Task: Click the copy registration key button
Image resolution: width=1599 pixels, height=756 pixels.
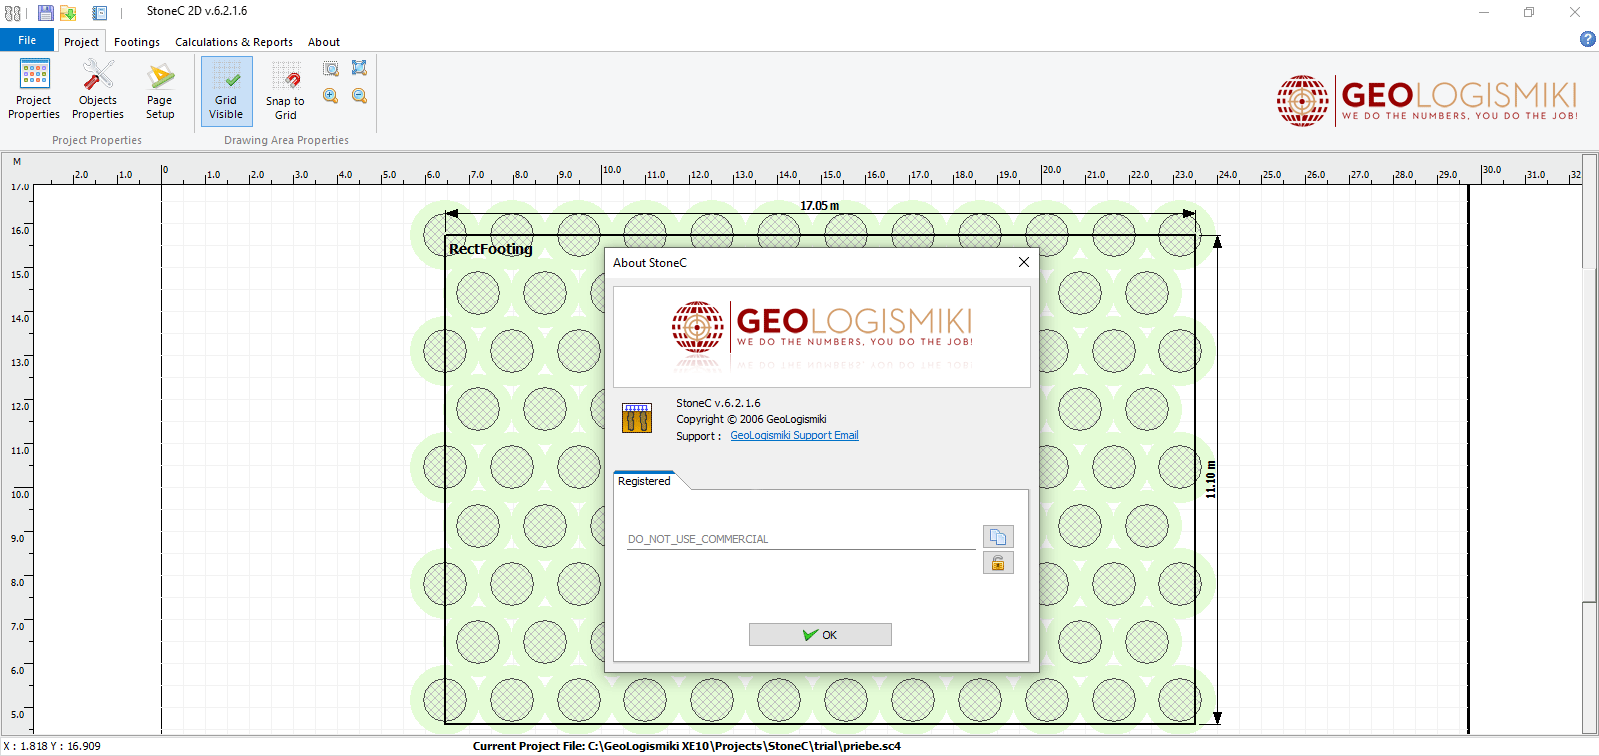Action: pyautogui.click(x=998, y=537)
